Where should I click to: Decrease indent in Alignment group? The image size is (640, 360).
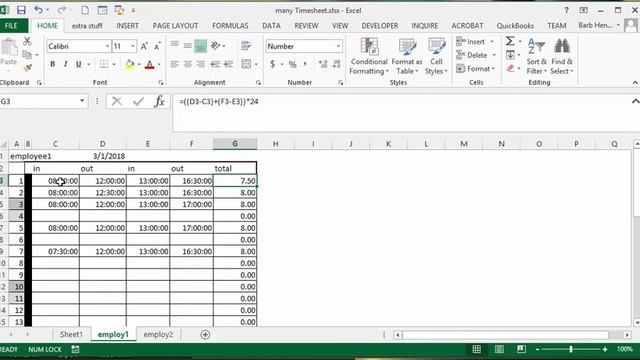click(215, 64)
